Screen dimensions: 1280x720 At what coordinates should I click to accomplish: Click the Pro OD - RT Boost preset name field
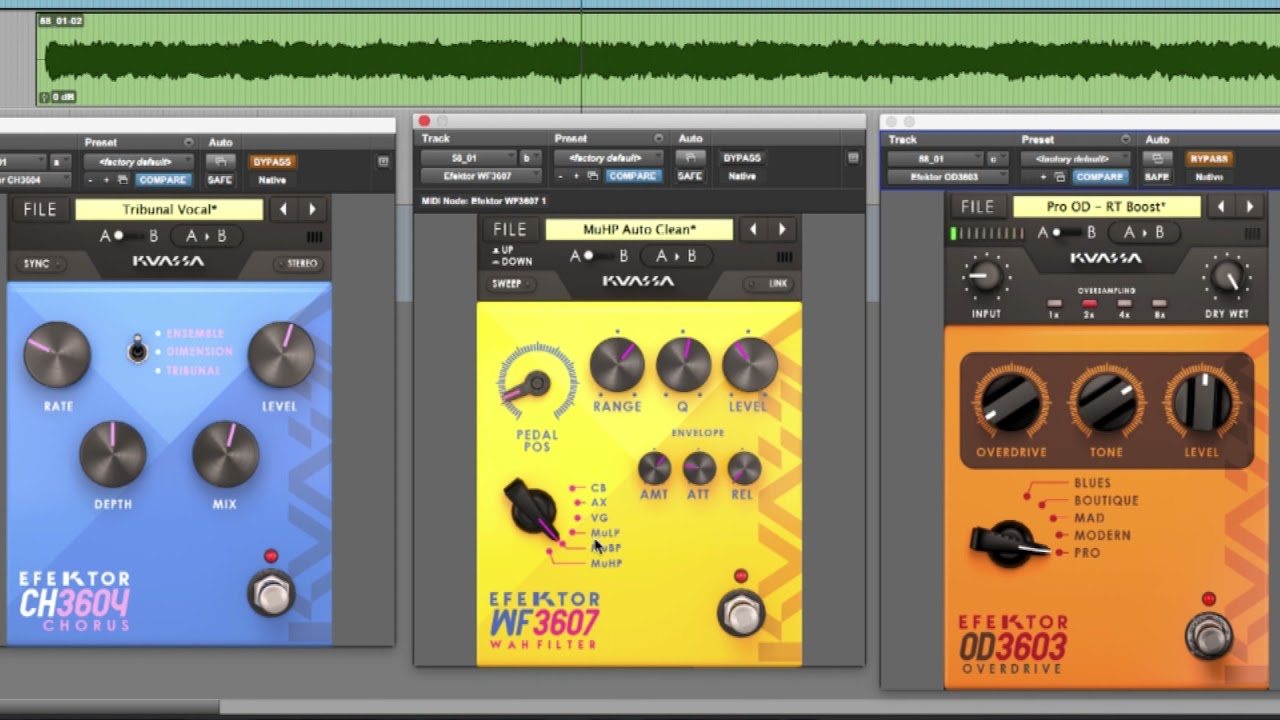pyautogui.click(x=1106, y=206)
